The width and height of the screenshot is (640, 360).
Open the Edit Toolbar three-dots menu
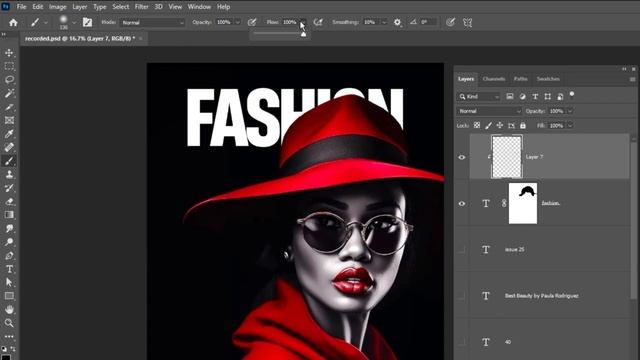point(9,337)
